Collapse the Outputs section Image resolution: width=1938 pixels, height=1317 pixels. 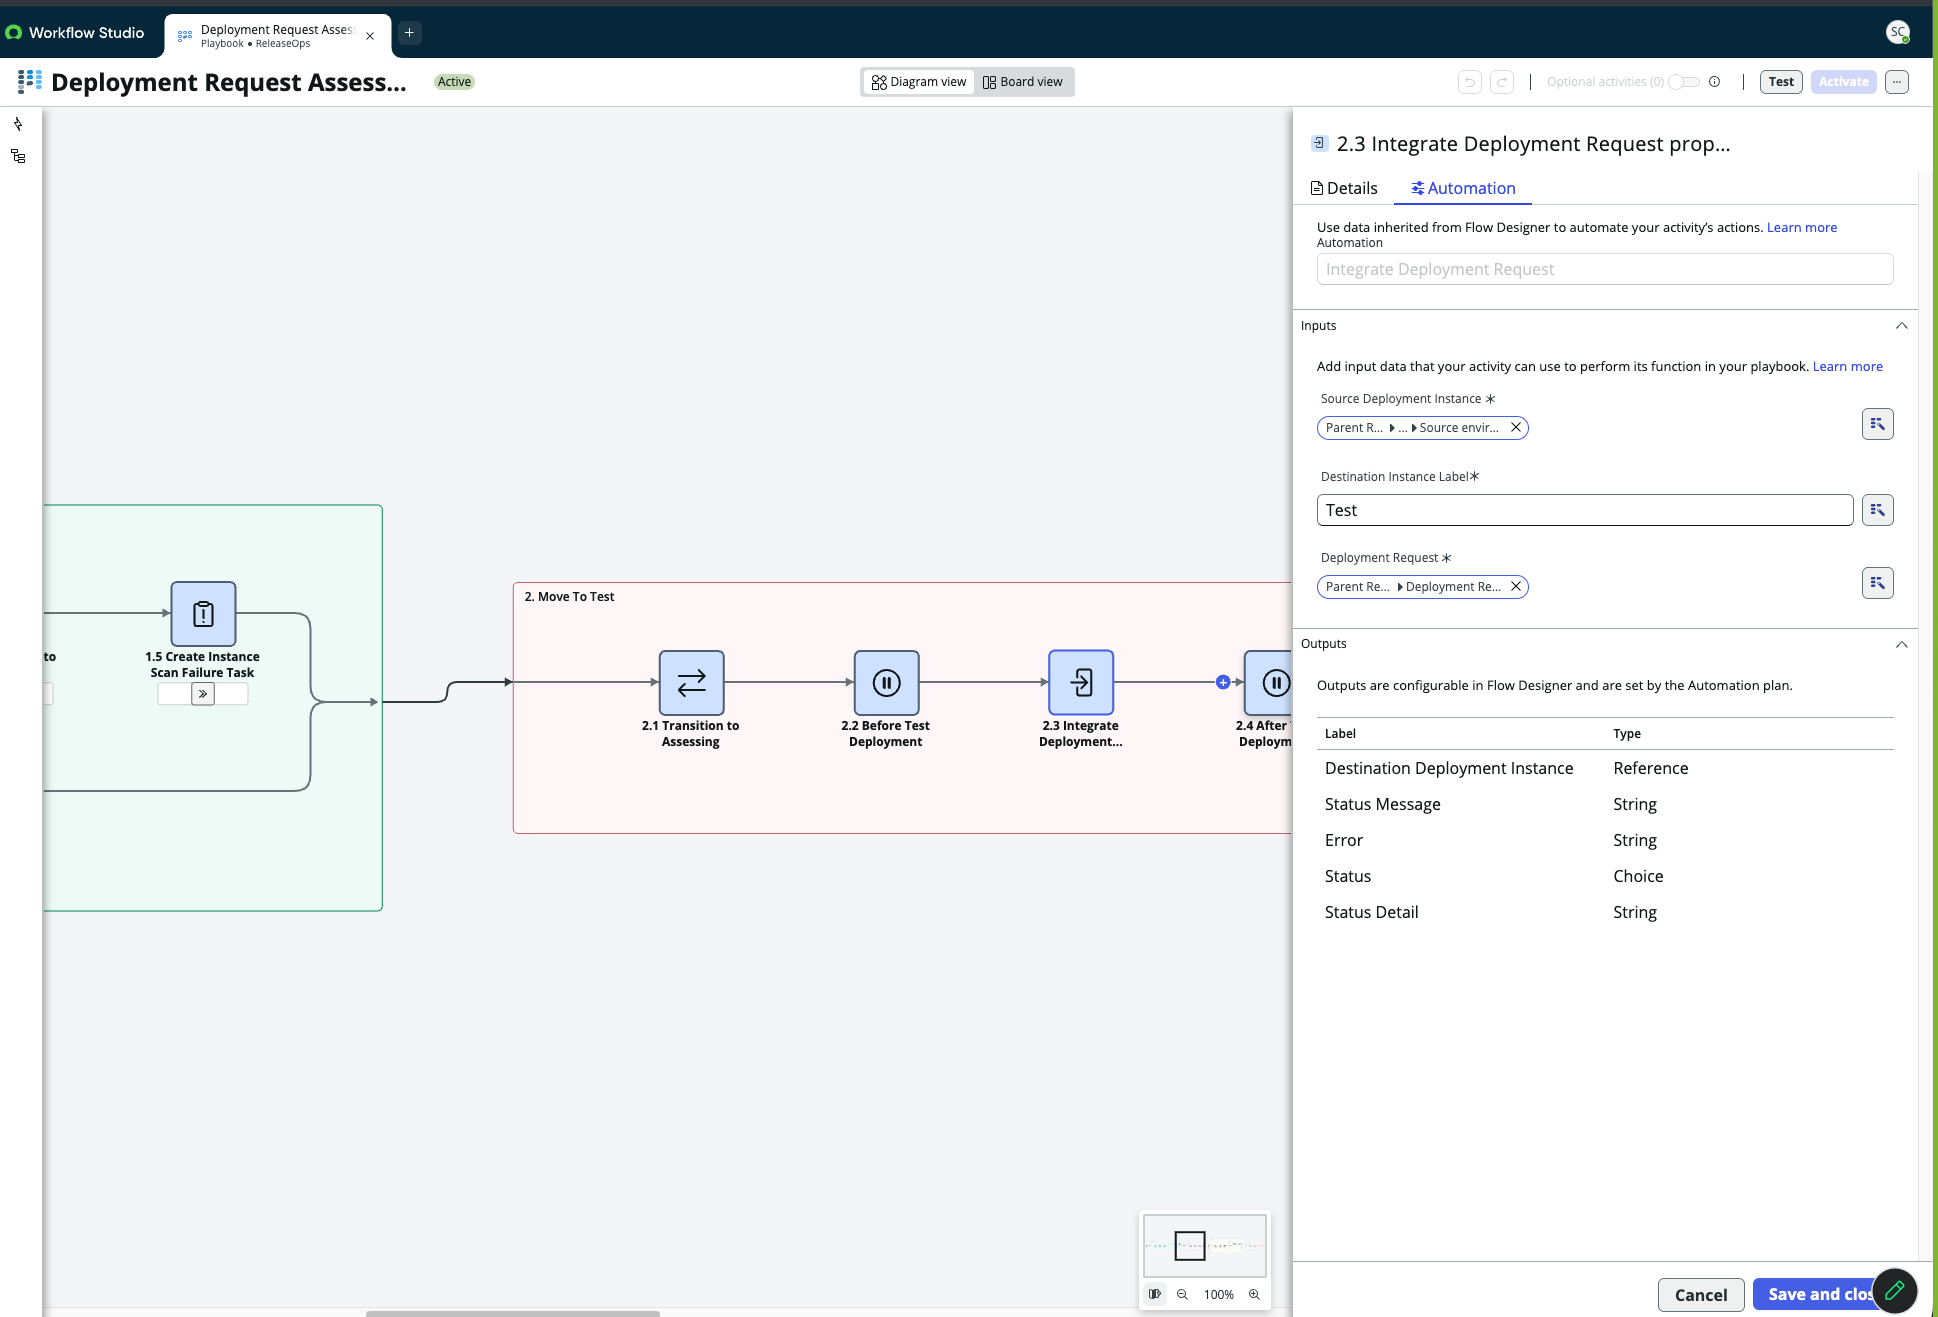point(1901,644)
